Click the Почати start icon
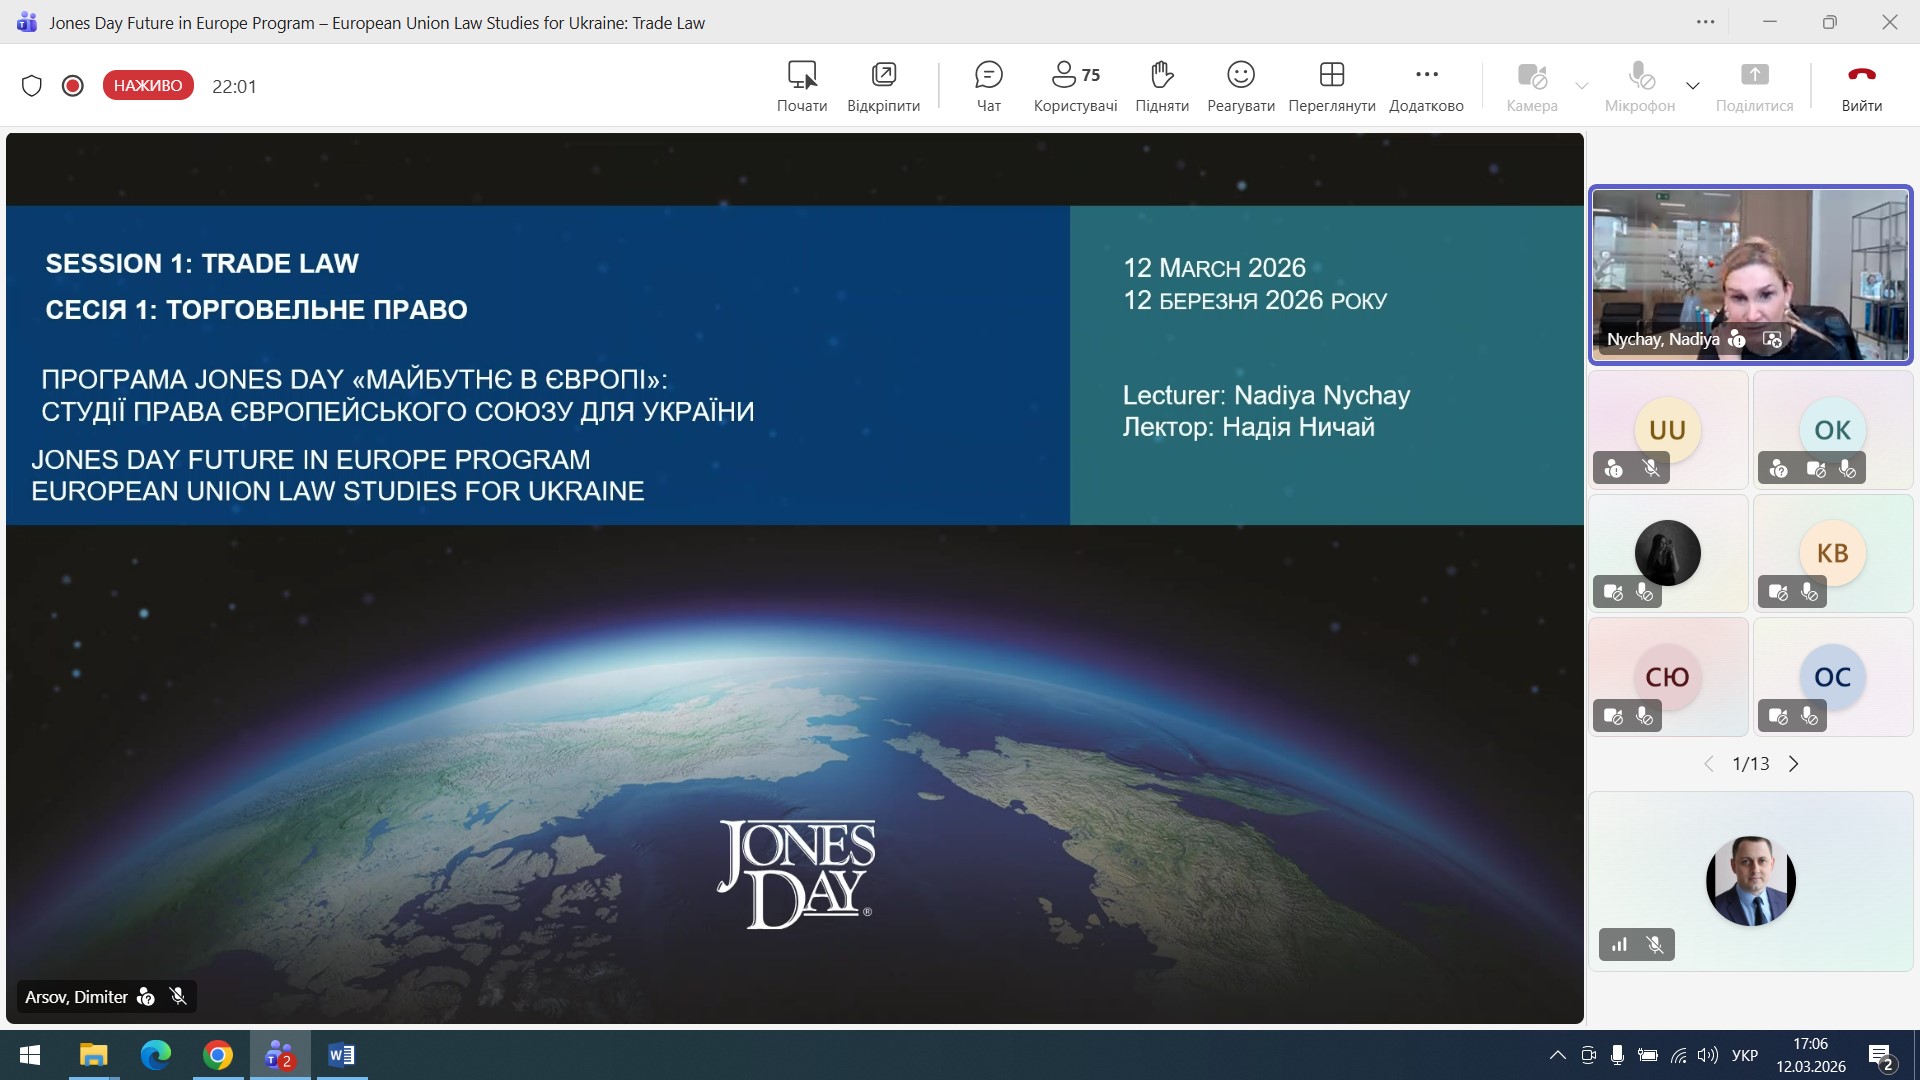Image resolution: width=1920 pixels, height=1080 pixels. pyautogui.click(x=802, y=85)
